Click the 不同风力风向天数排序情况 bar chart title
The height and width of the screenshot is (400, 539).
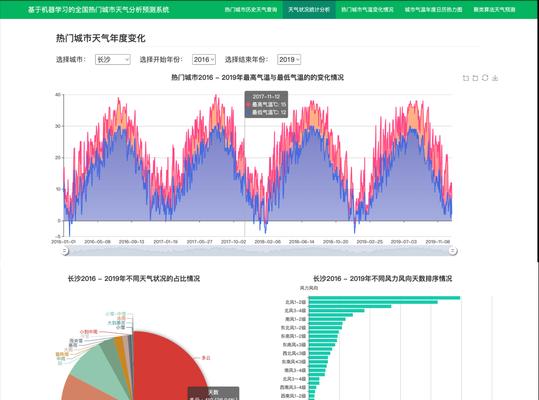click(x=382, y=279)
